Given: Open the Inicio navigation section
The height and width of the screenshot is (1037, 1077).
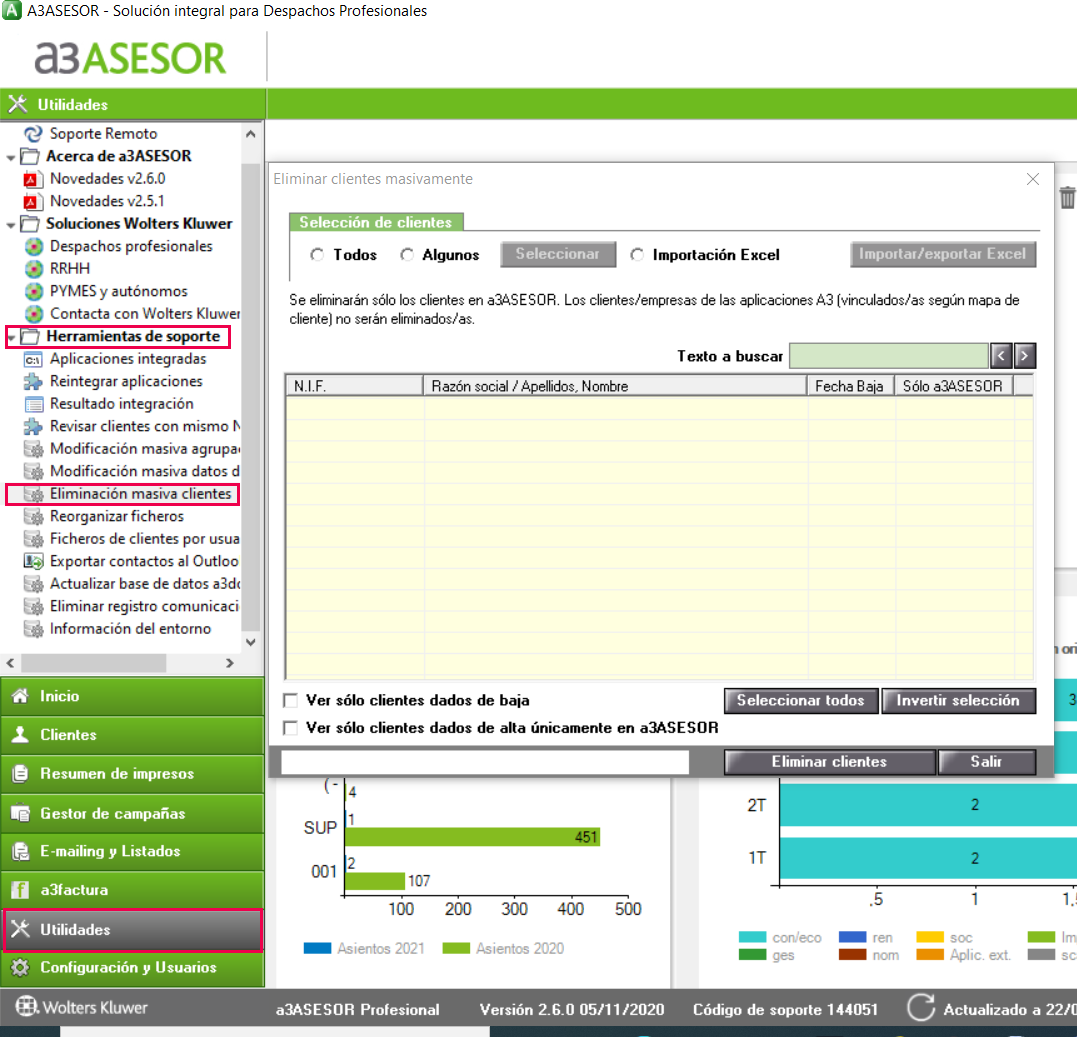Looking at the screenshot, I should tap(132, 696).
